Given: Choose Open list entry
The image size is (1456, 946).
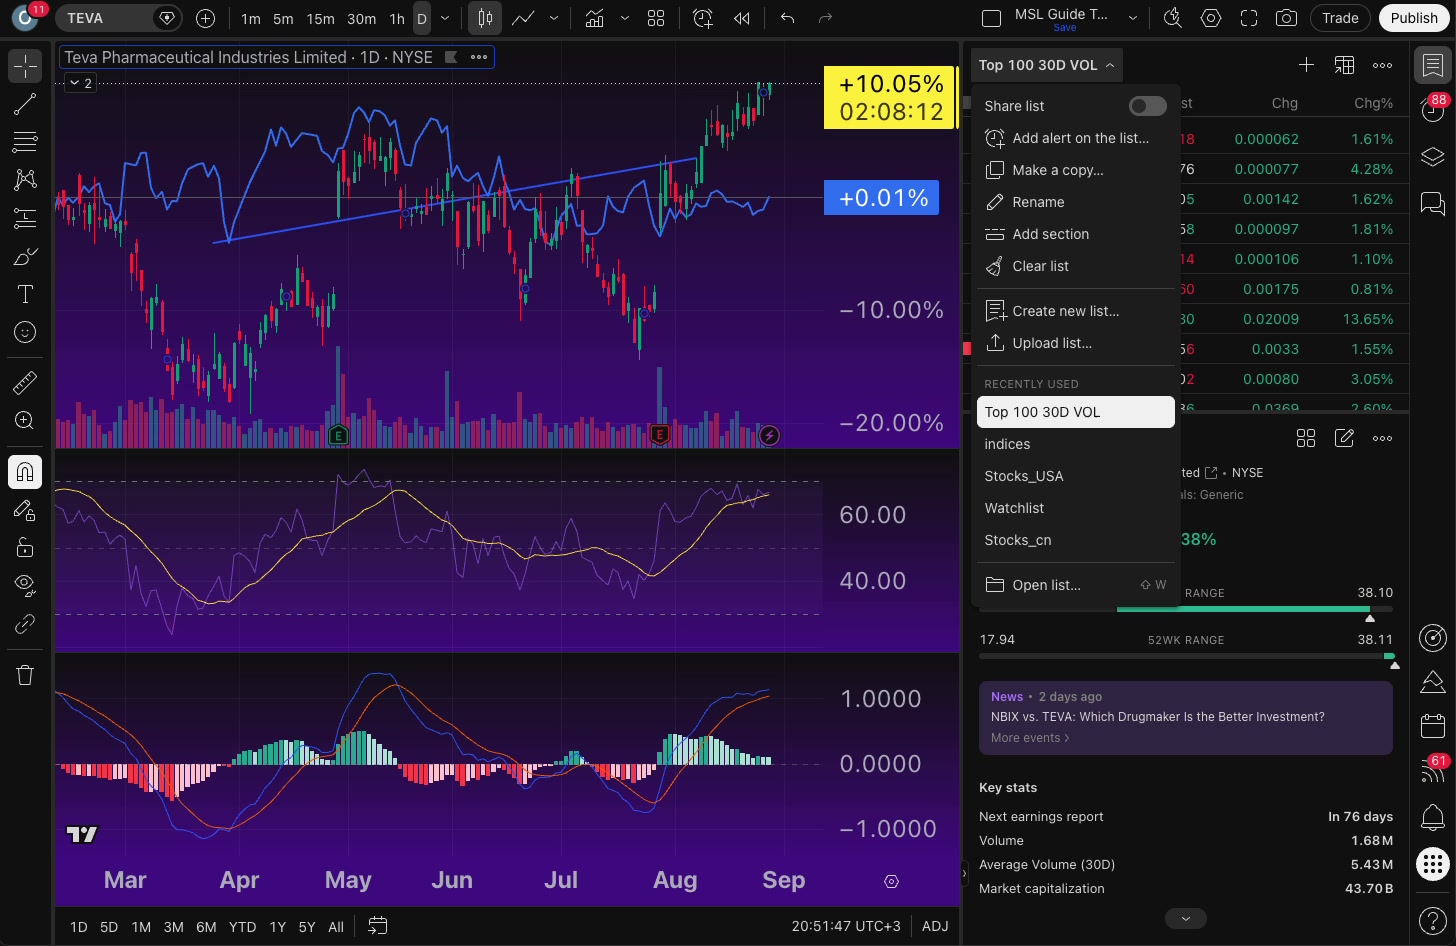Looking at the screenshot, I should click(1075, 585).
